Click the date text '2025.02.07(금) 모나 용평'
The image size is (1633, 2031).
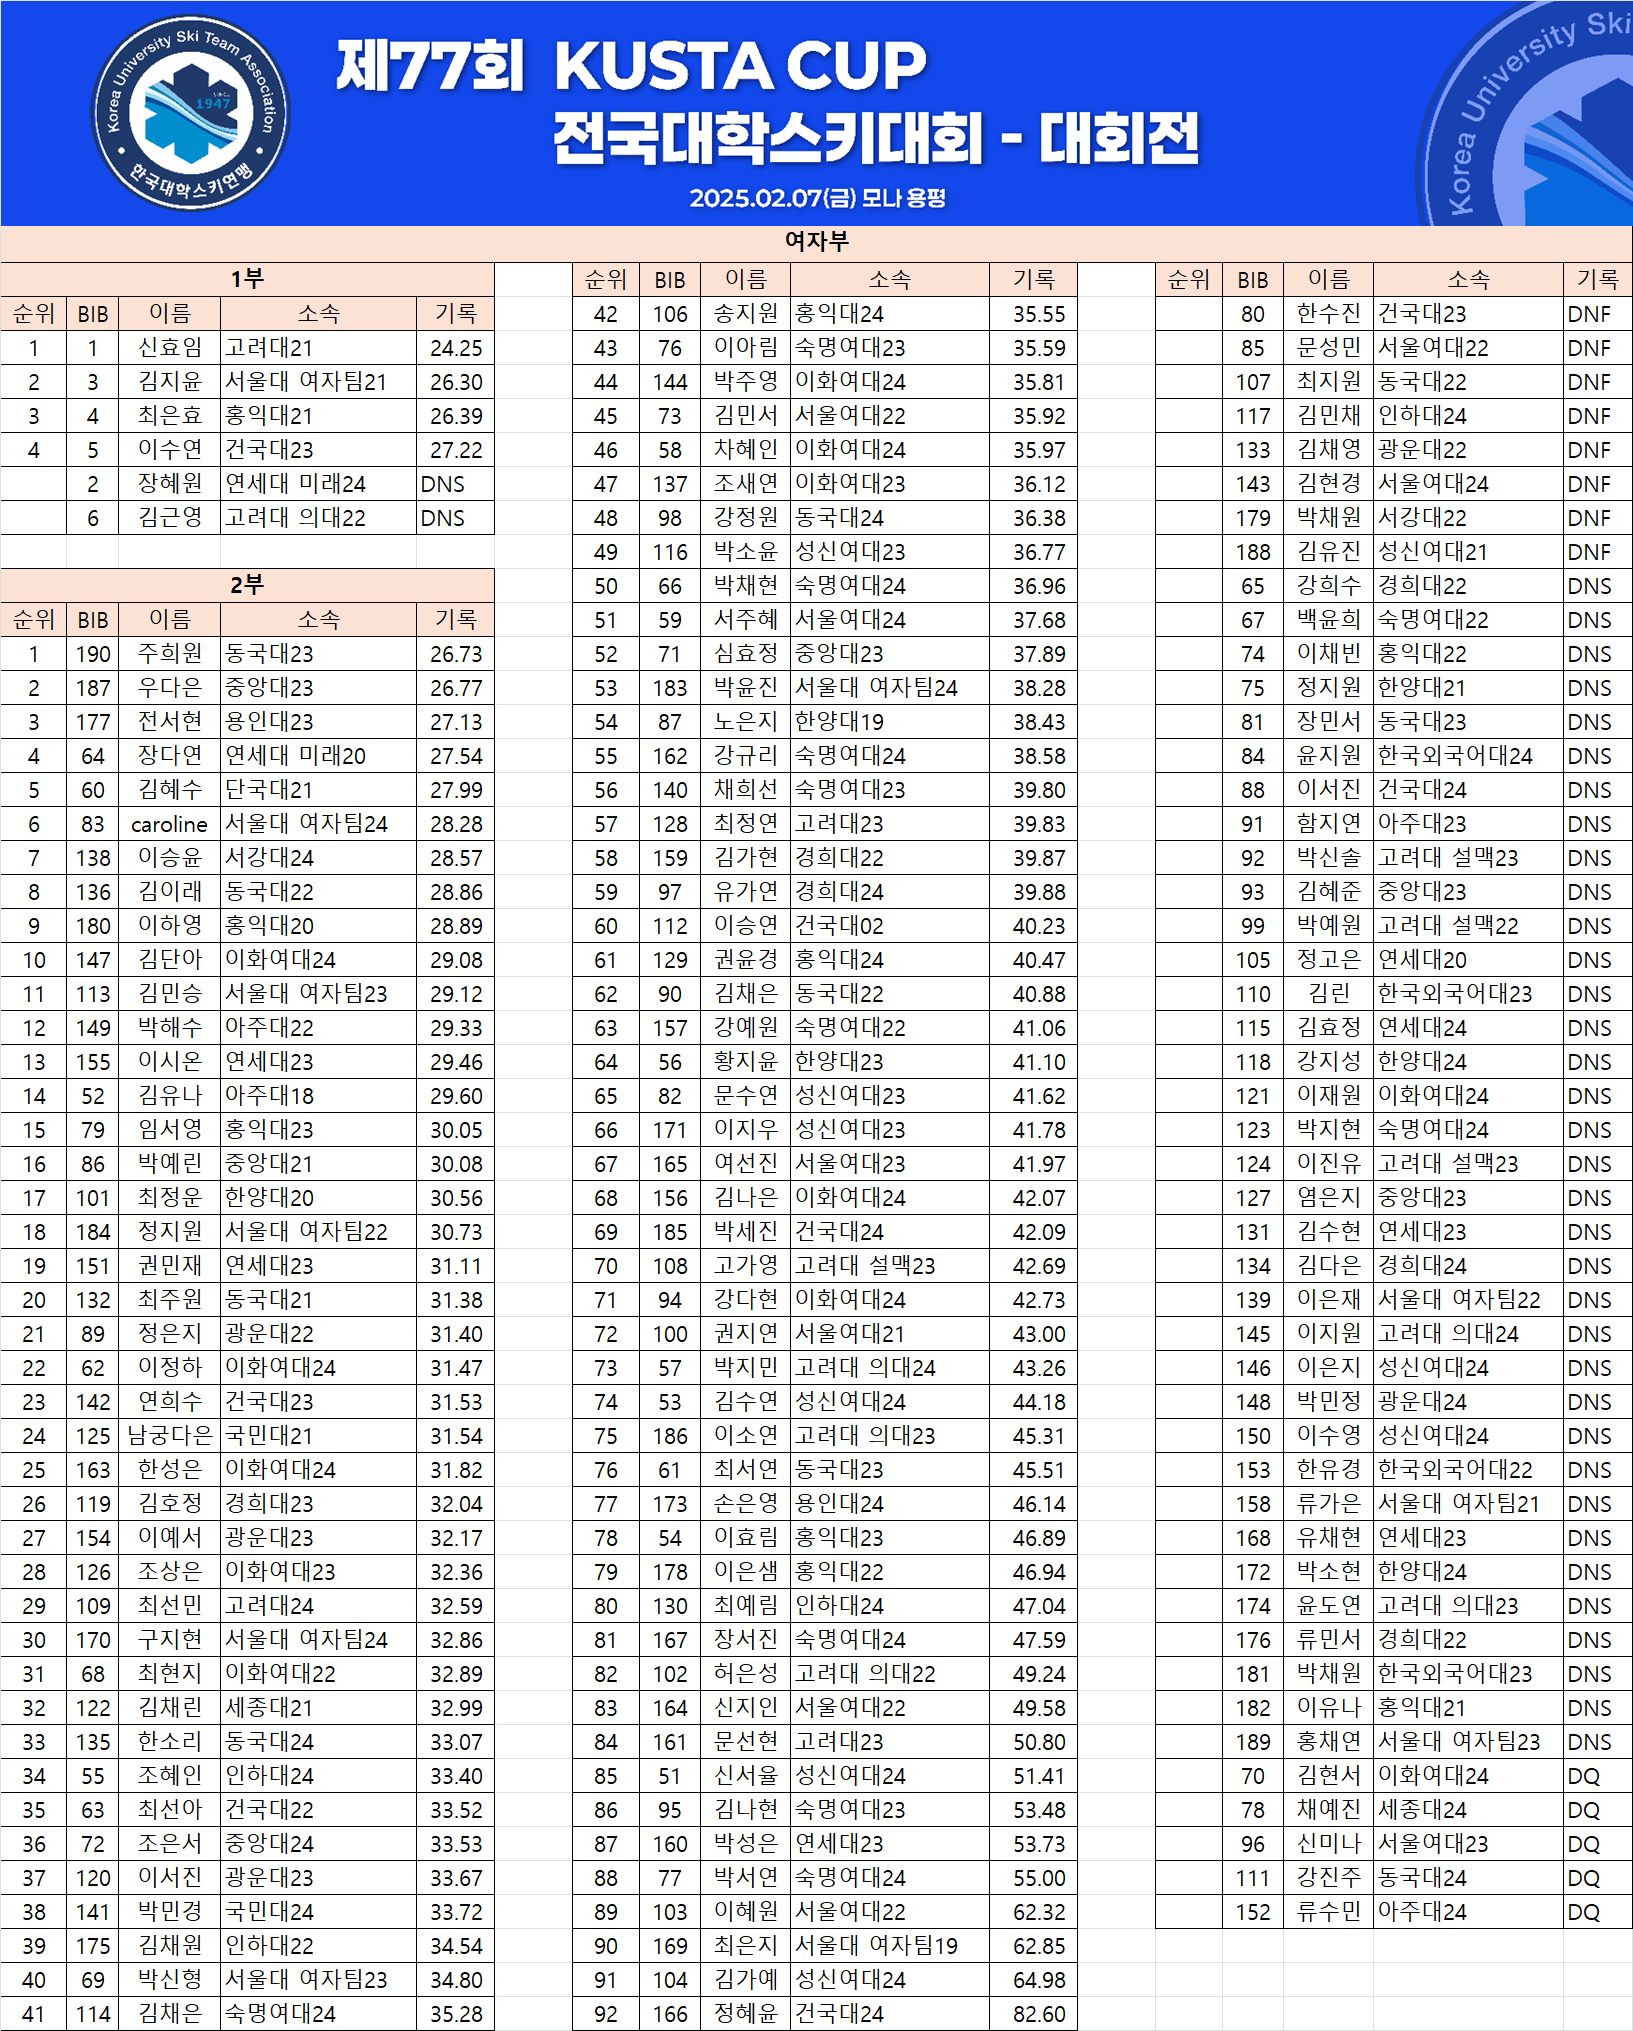[817, 198]
